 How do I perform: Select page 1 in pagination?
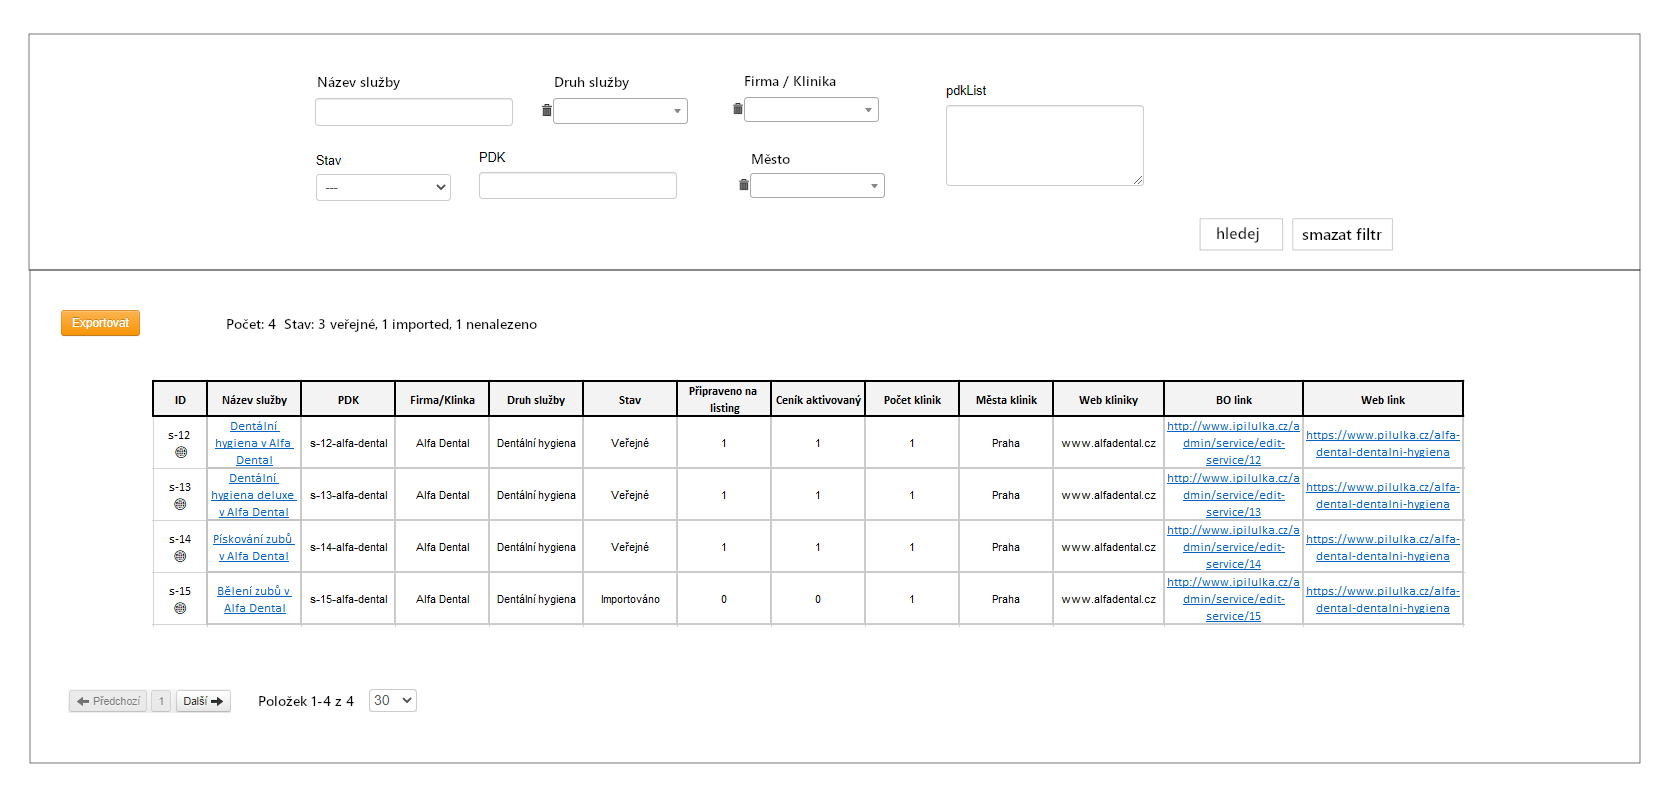(161, 701)
